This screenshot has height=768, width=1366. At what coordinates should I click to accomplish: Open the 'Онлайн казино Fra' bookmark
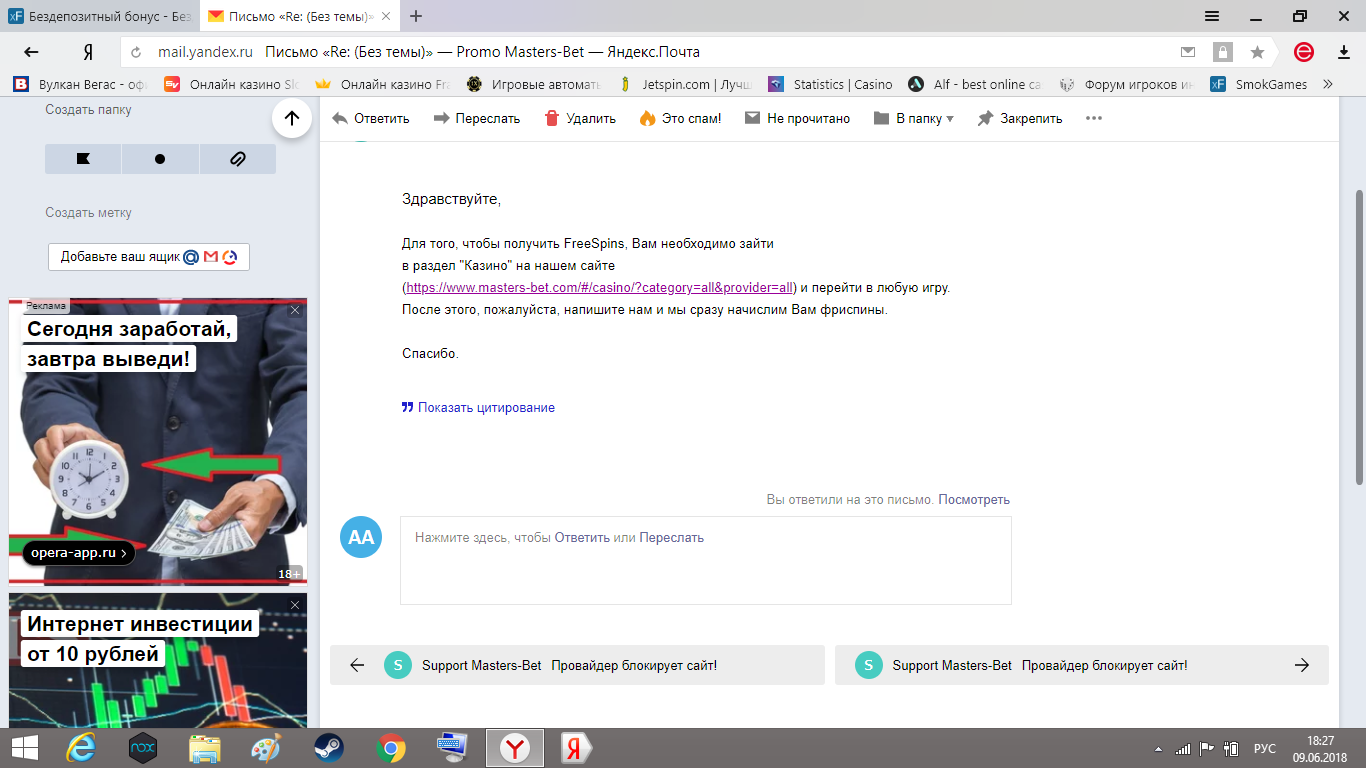click(x=383, y=84)
